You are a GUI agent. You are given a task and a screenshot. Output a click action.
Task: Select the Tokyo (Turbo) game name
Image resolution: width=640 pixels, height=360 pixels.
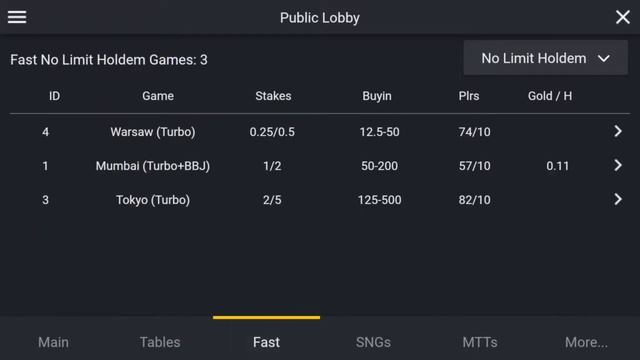(x=153, y=200)
